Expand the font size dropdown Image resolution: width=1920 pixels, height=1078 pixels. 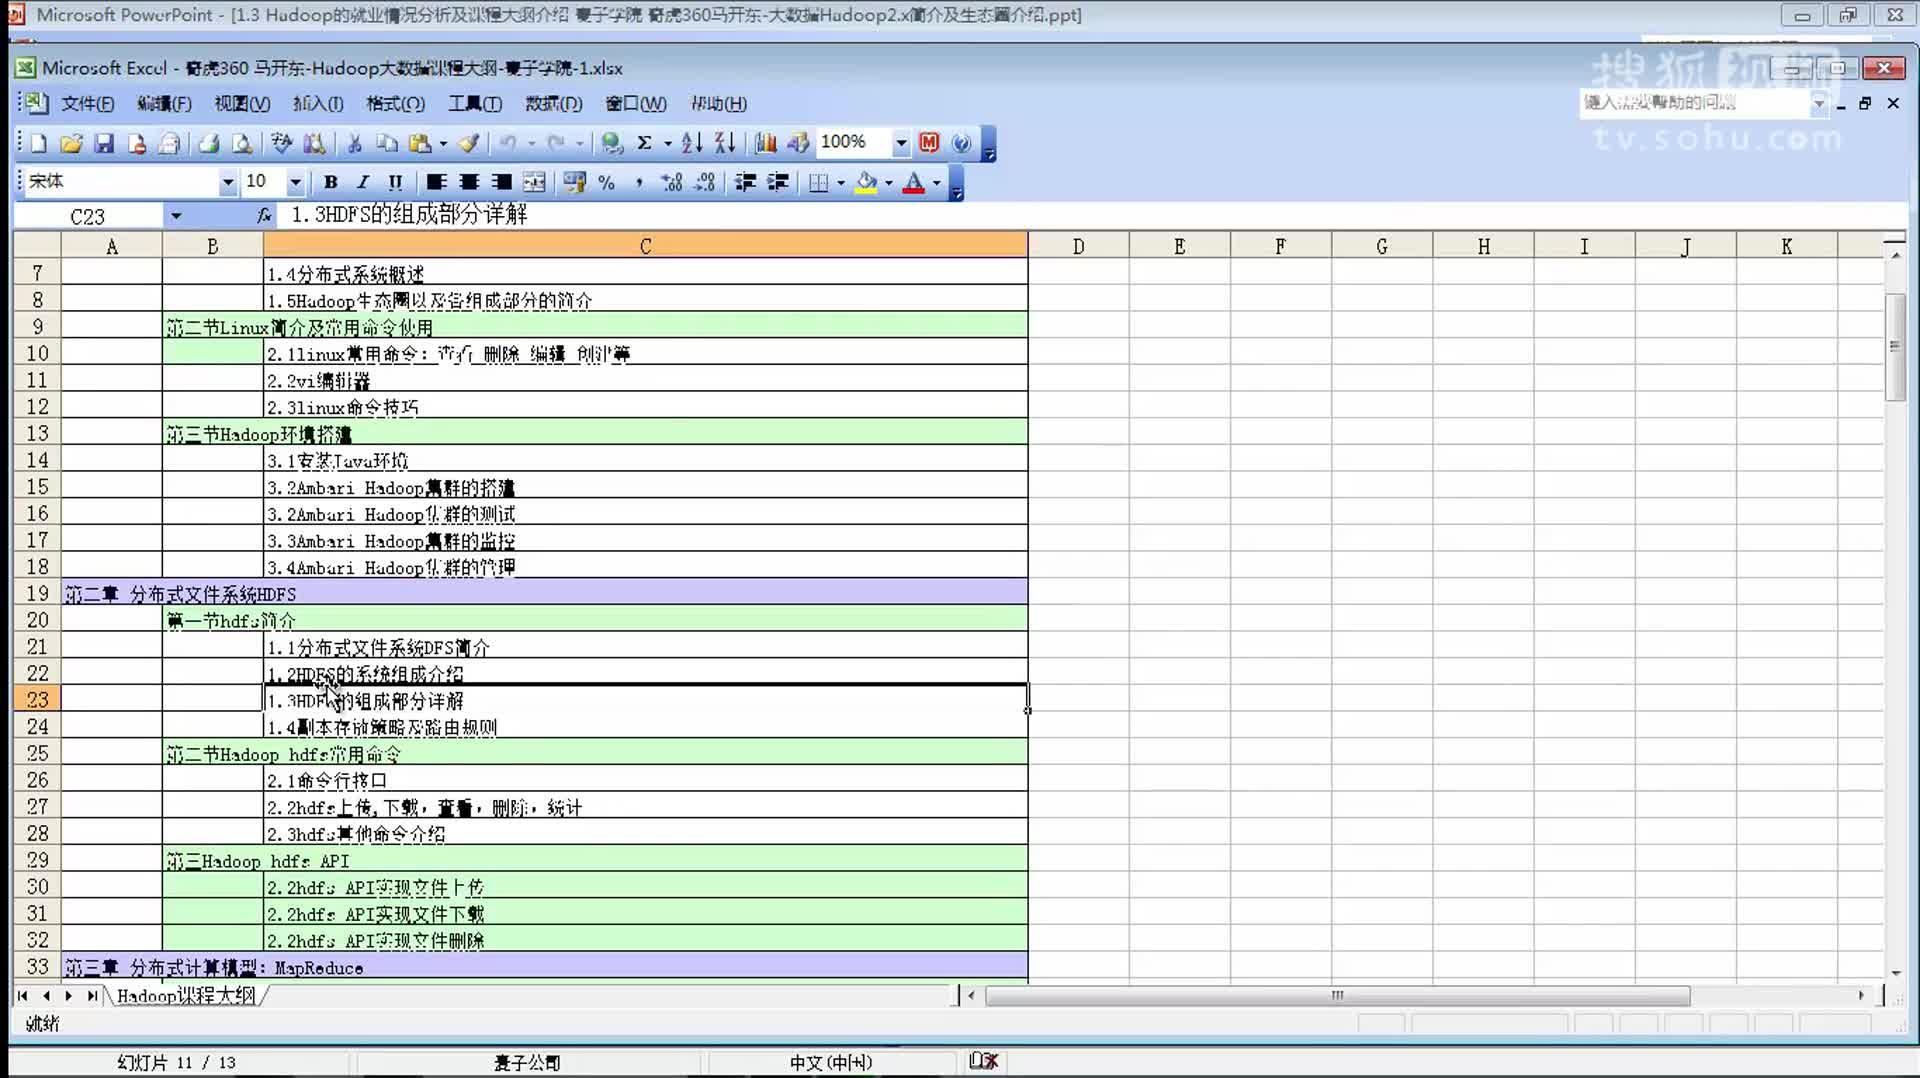296,182
